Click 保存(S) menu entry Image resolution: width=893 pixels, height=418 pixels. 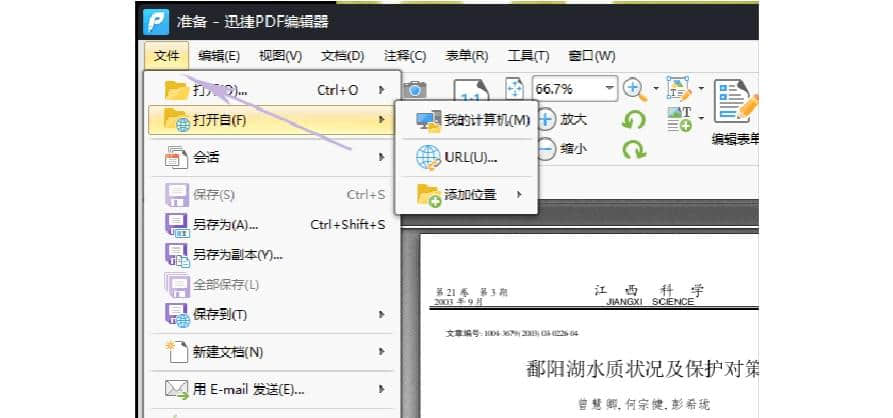pos(271,195)
